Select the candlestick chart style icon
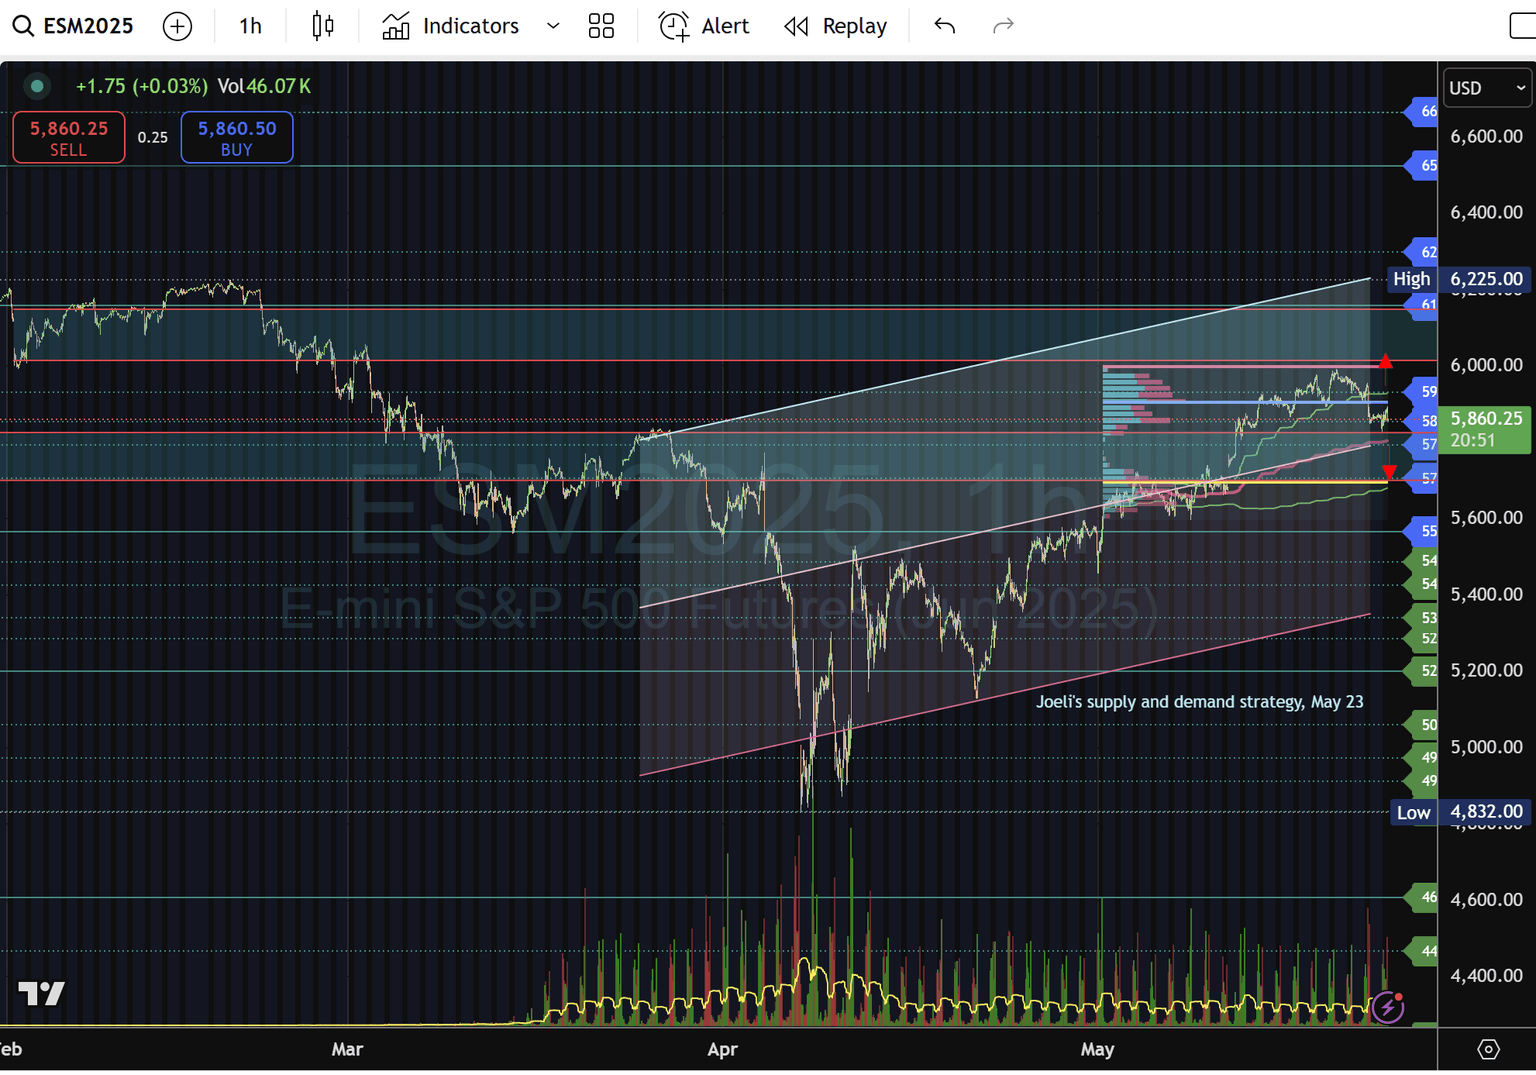Viewport: 1536px width, 1075px height. pos(322,26)
